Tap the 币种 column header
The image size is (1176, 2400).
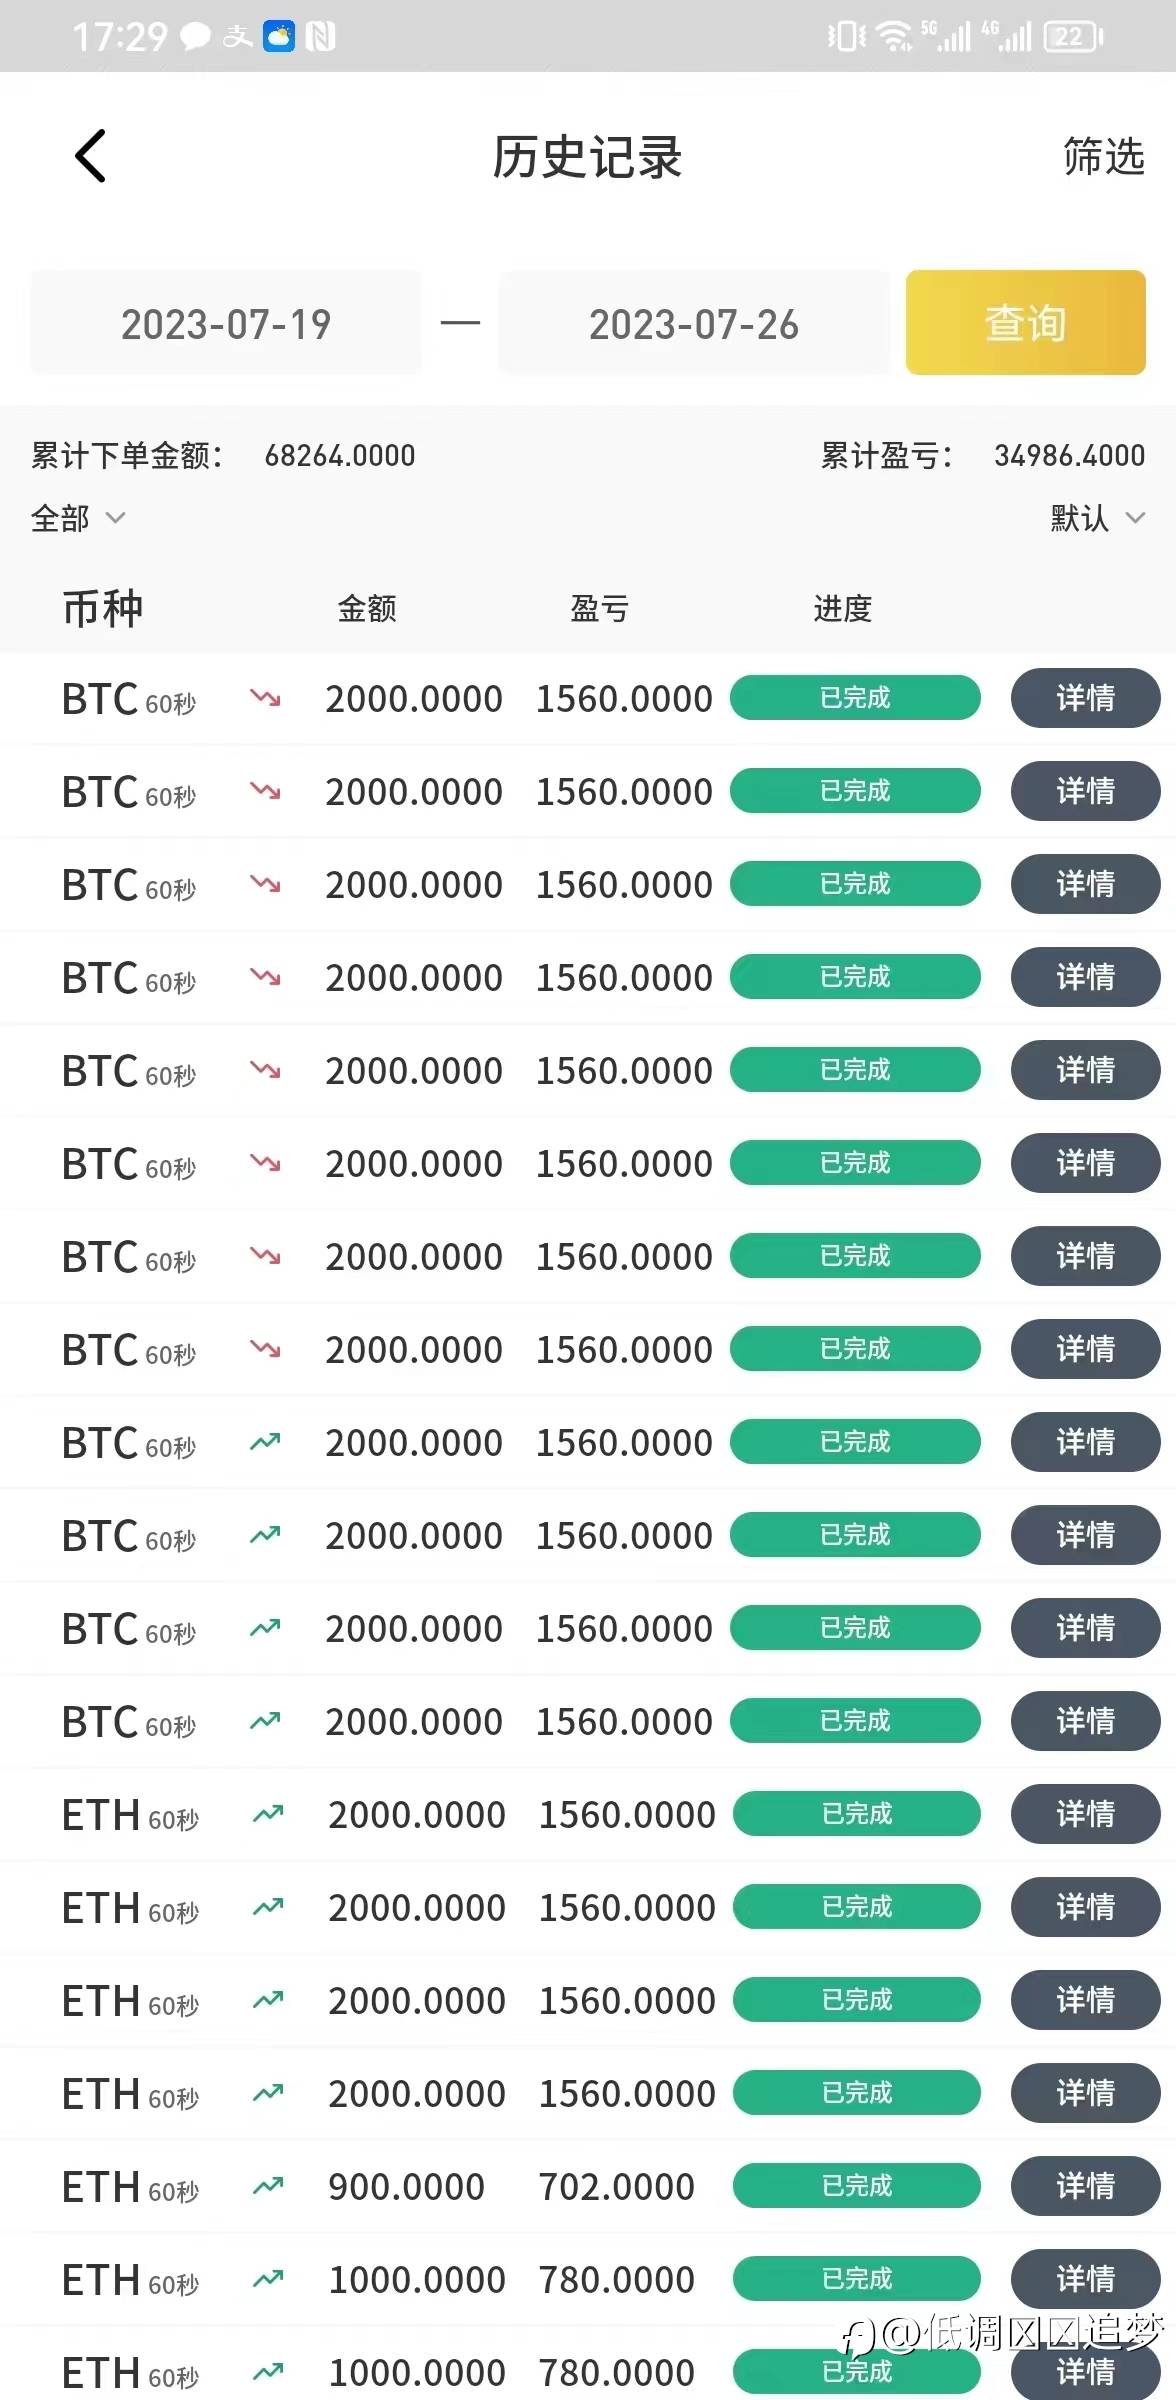(102, 608)
